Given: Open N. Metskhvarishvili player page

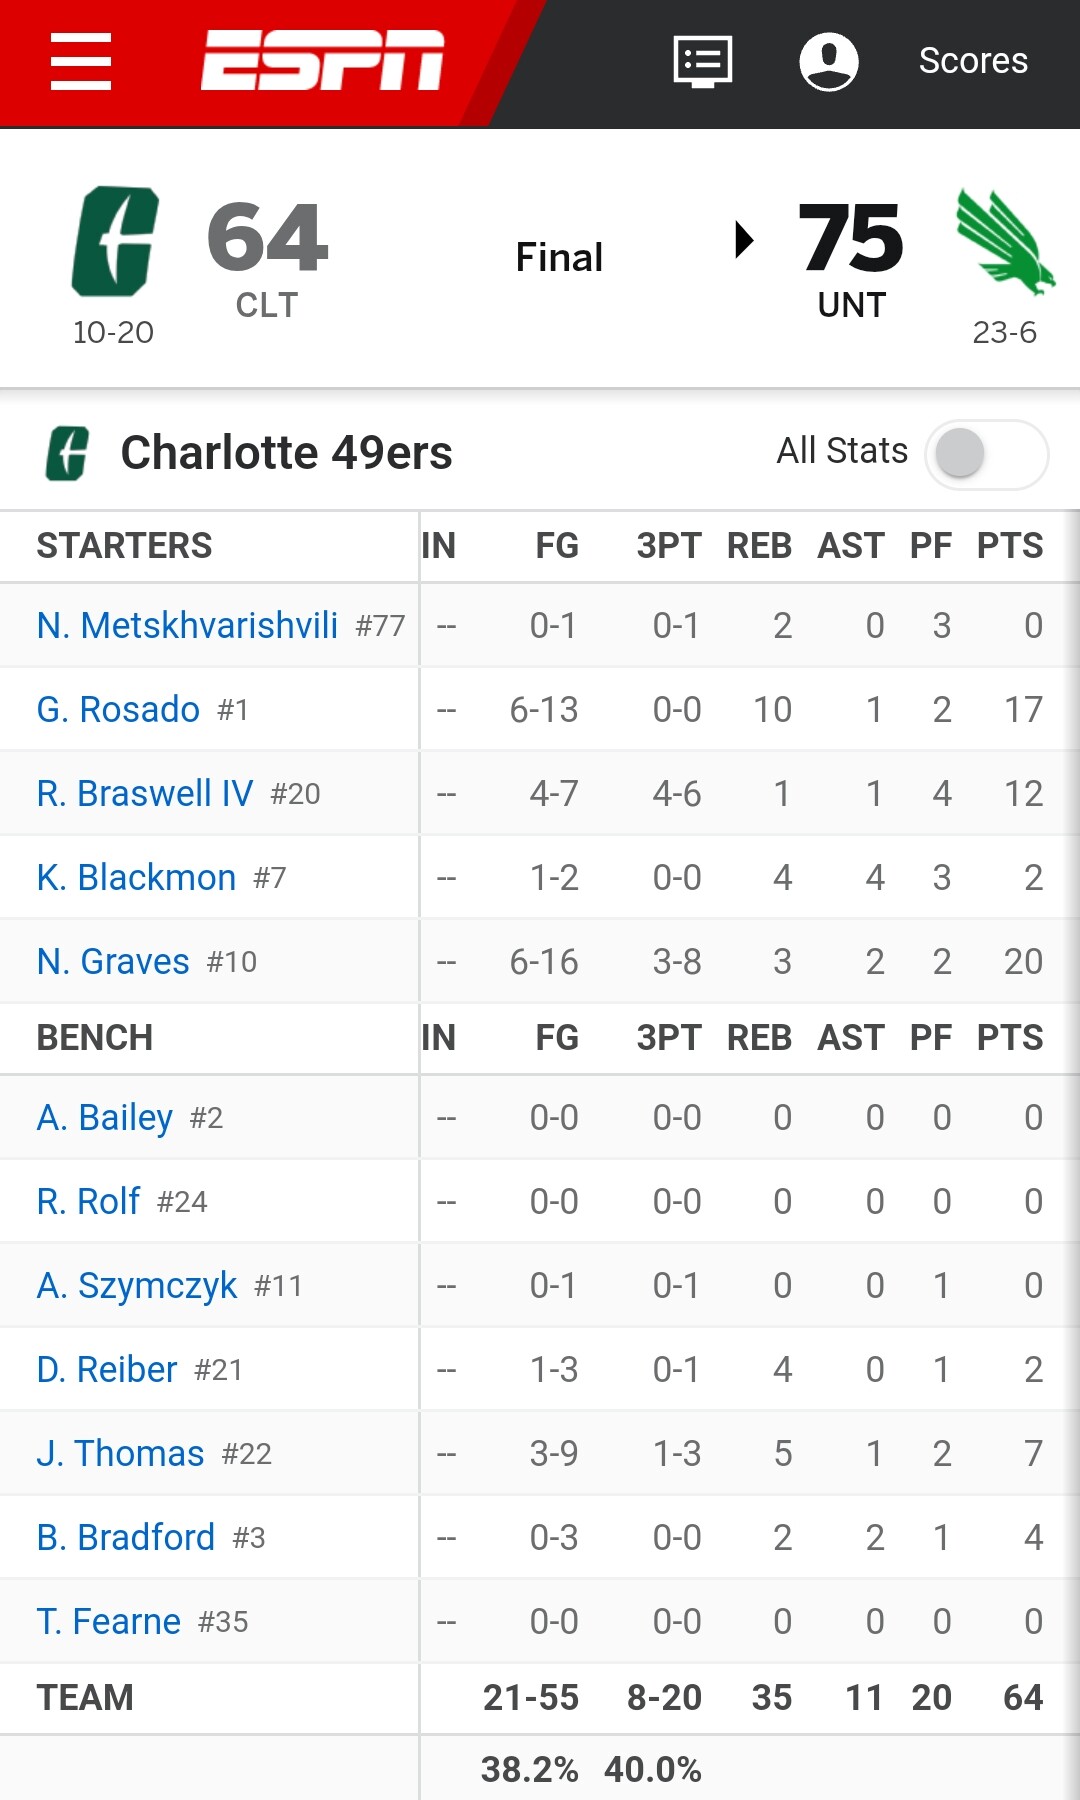Looking at the screenshot, I should (x=187, y=625).
